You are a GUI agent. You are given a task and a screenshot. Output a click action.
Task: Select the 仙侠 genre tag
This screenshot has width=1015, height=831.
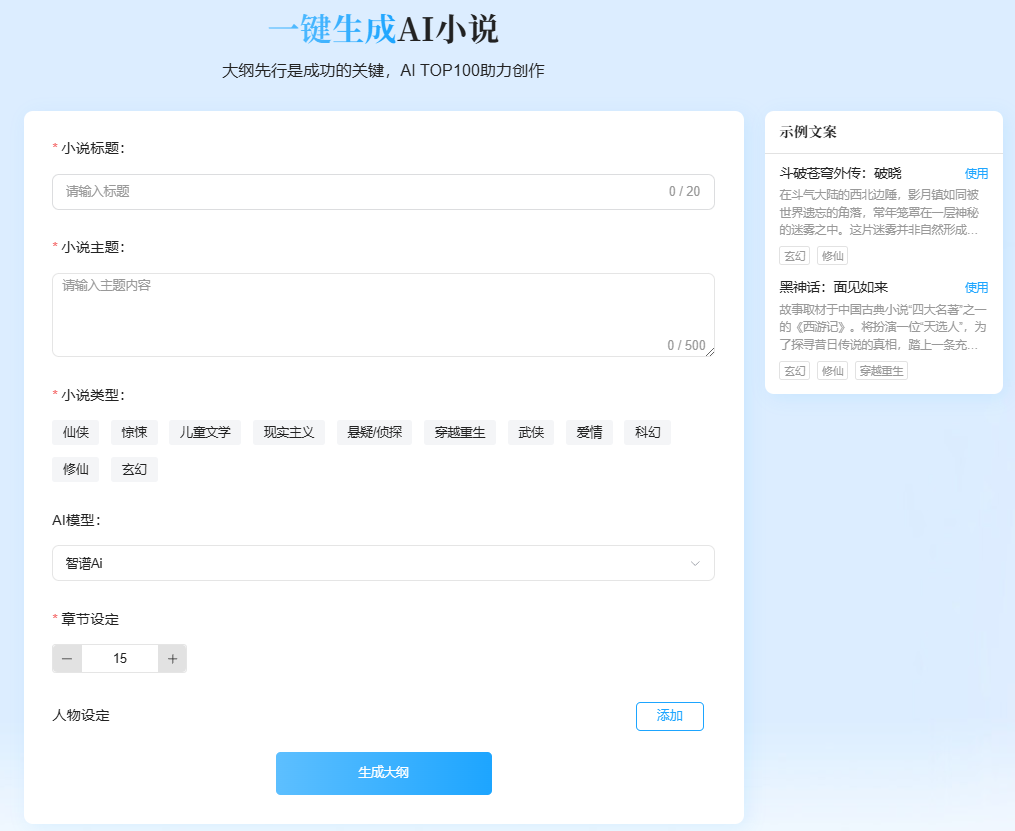tap(76, 432)
